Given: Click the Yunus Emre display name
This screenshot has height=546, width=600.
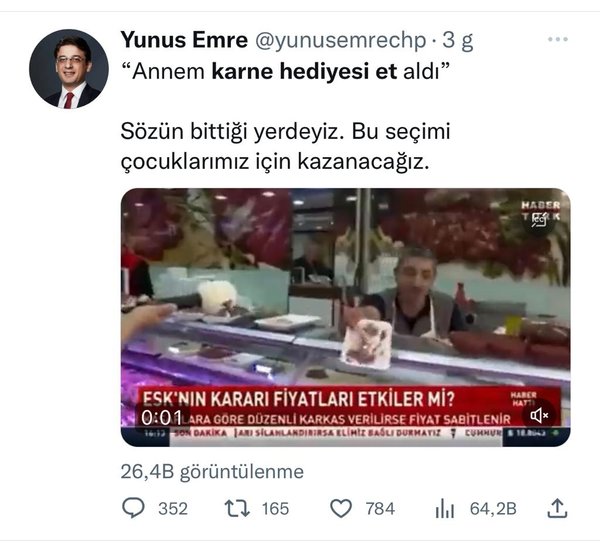Looking at the screenshot, I should click(x=184, y=40).
